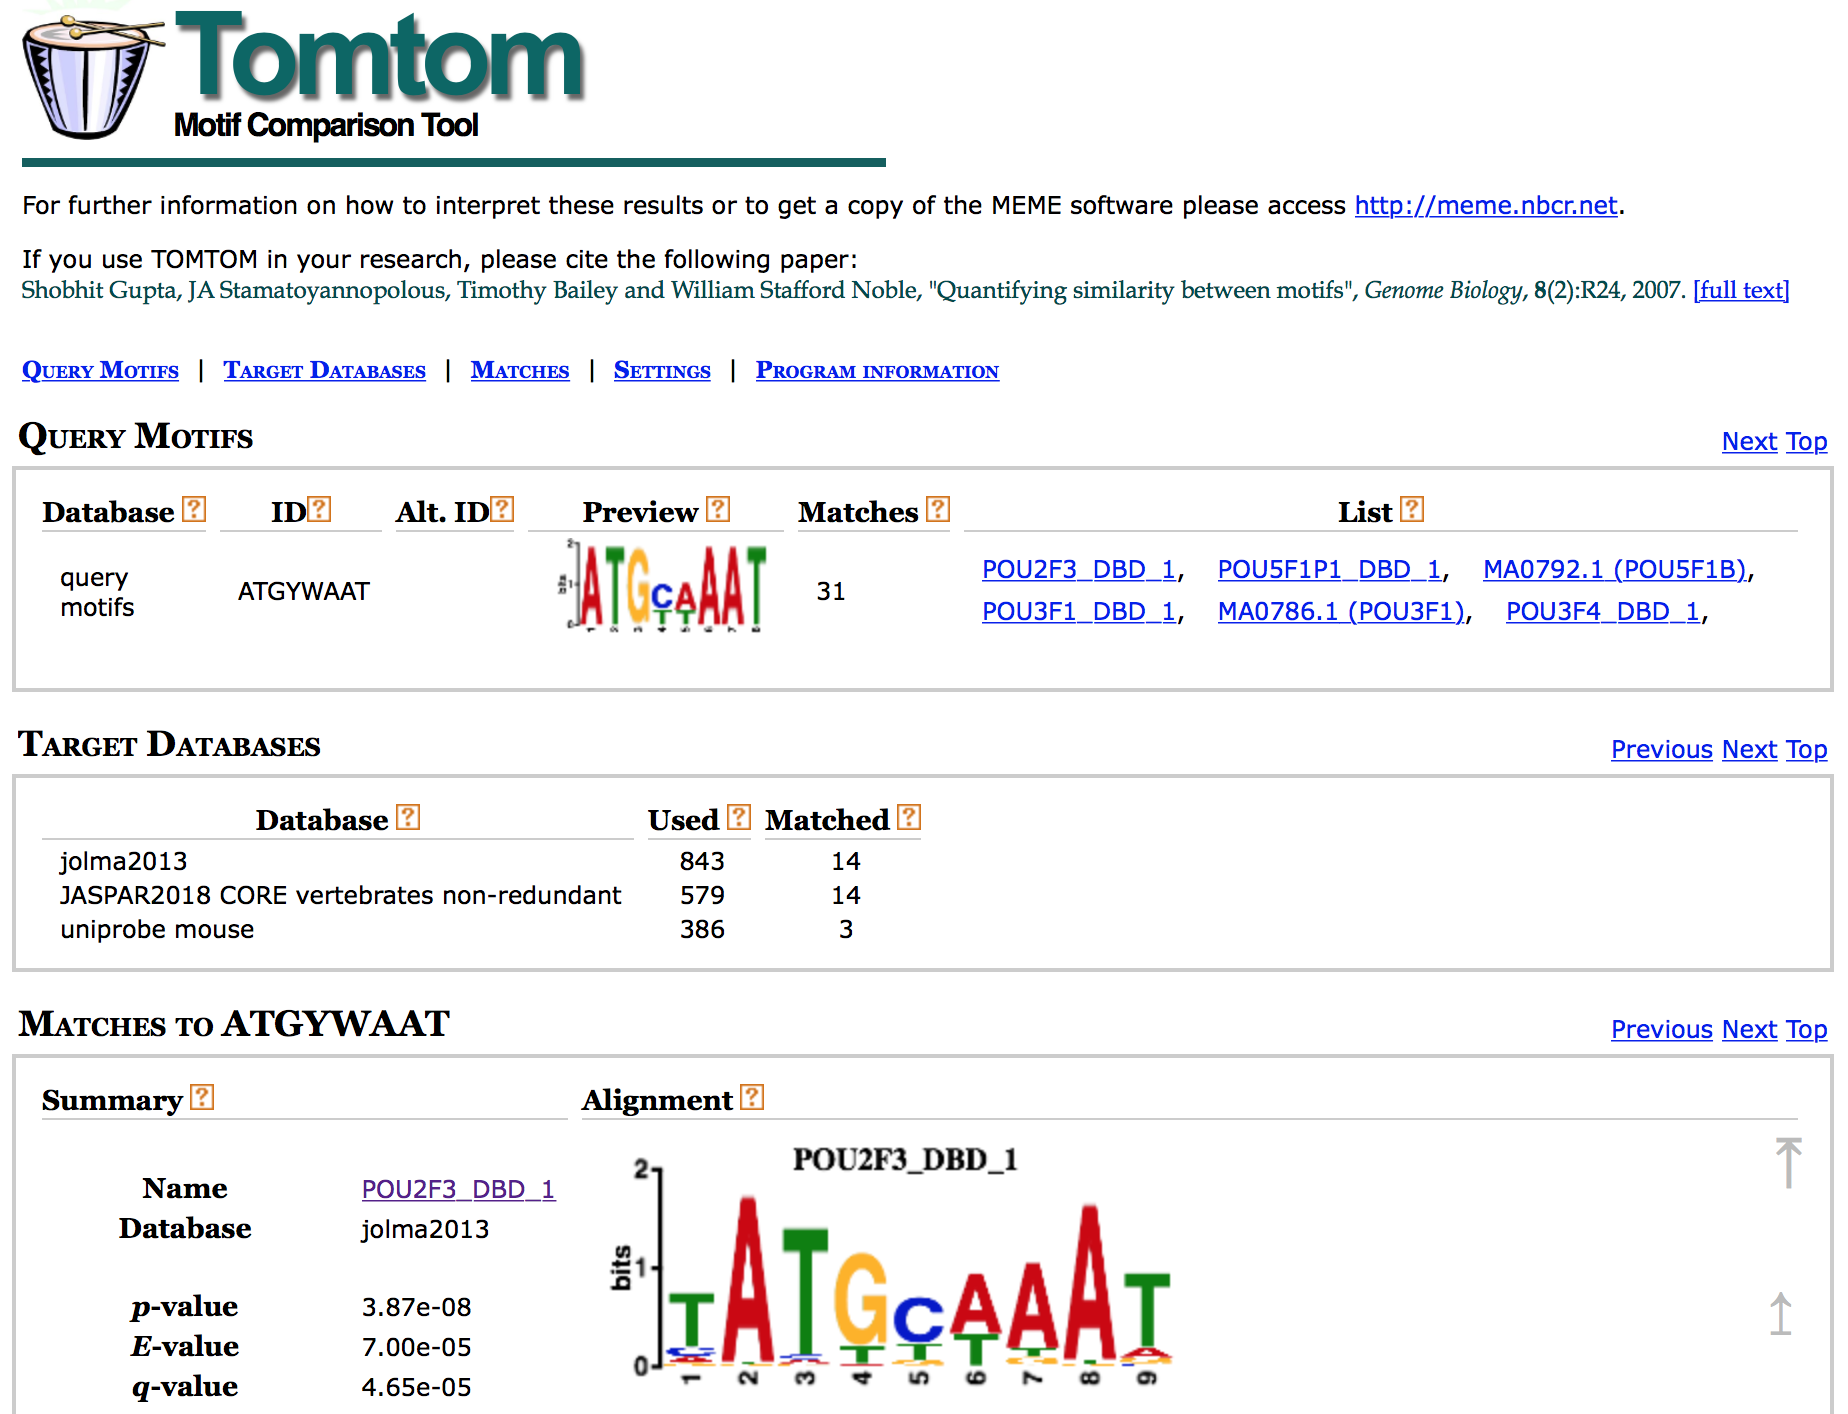Click the jolma2013 database row name
This screenshot has height=1414, width=1848.
(124, 861)
